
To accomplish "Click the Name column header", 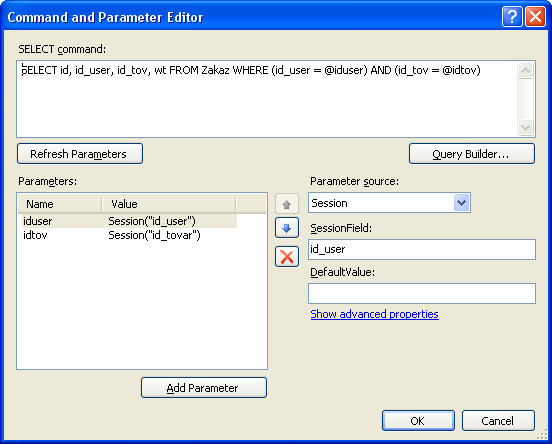I will [x=60, y=204].
